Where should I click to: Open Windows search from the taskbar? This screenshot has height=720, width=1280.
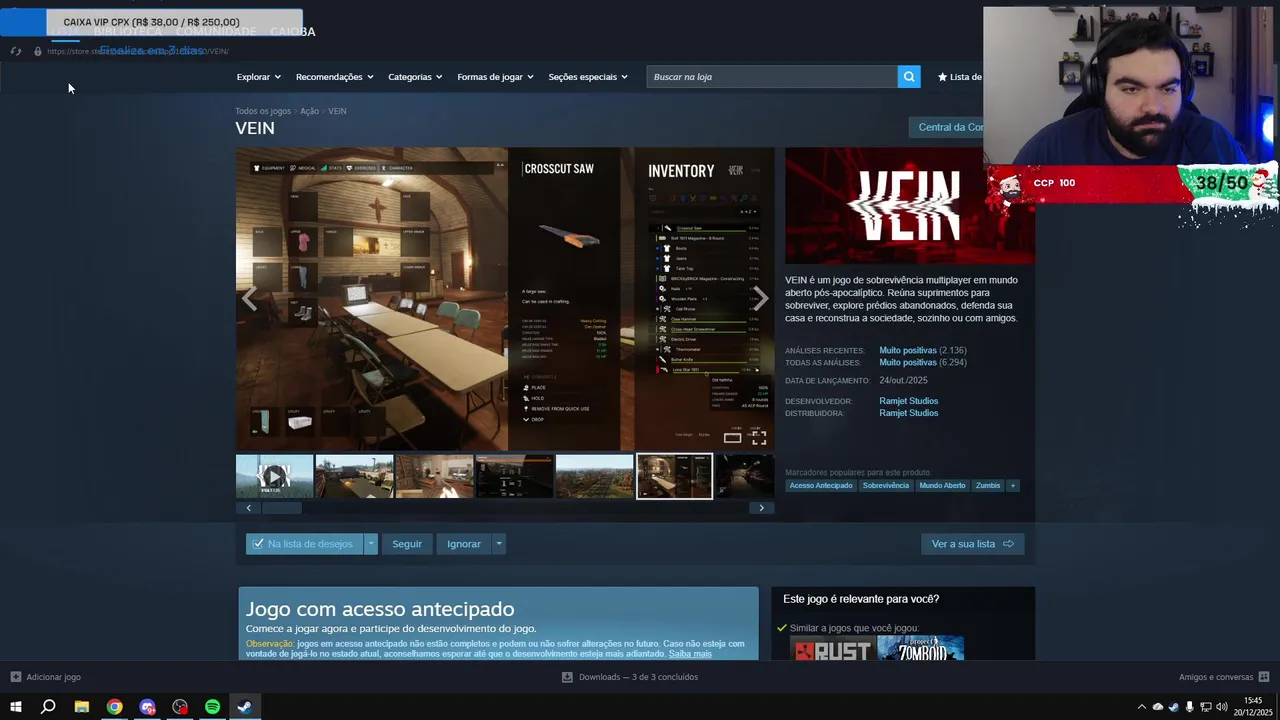pyautogui.click(x=48, y=707)
